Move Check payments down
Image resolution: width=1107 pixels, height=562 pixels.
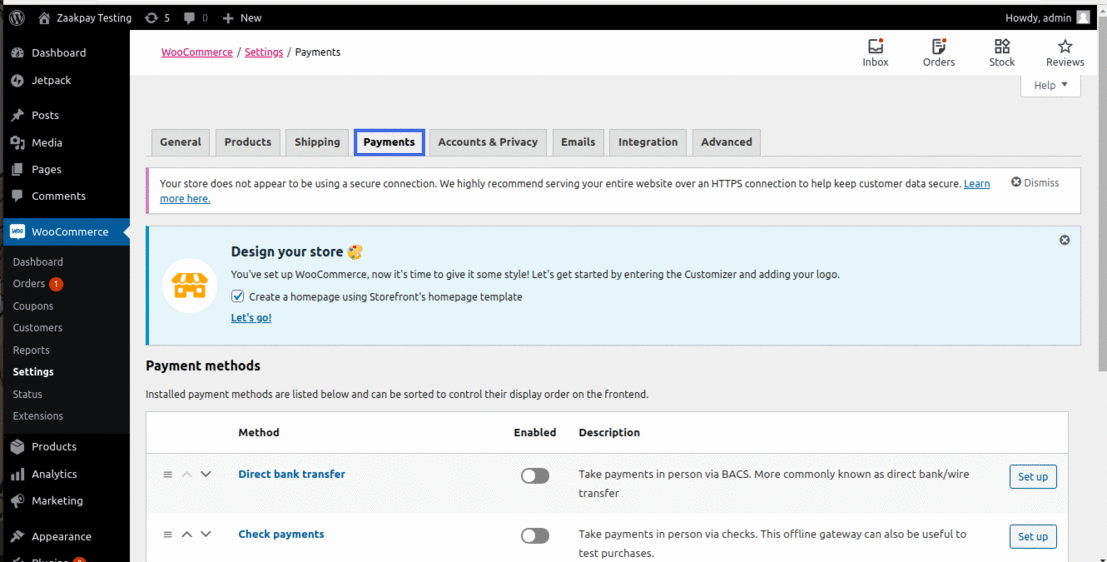coord(205,534)
